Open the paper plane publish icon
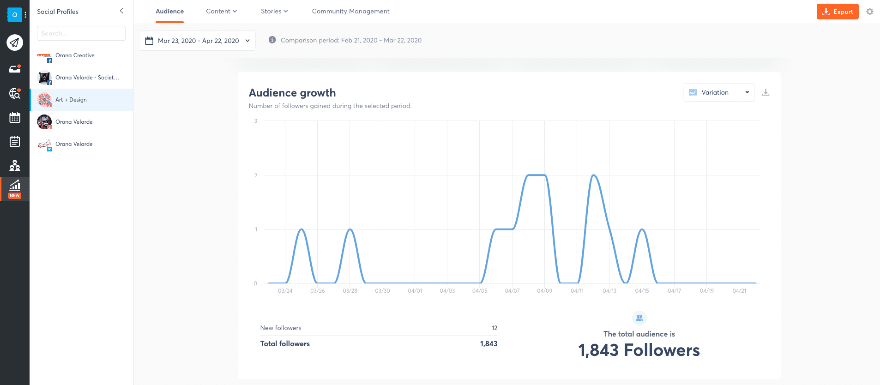Image resolution: width=880 pixels, height=385 pixels. click(x=15, y=43)
